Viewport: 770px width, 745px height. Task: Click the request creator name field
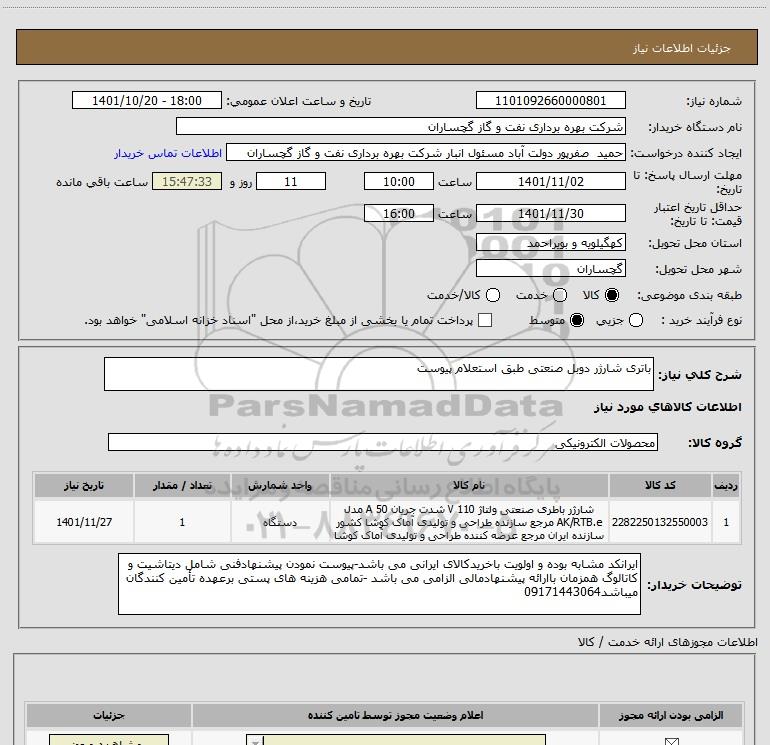[426, 153]
